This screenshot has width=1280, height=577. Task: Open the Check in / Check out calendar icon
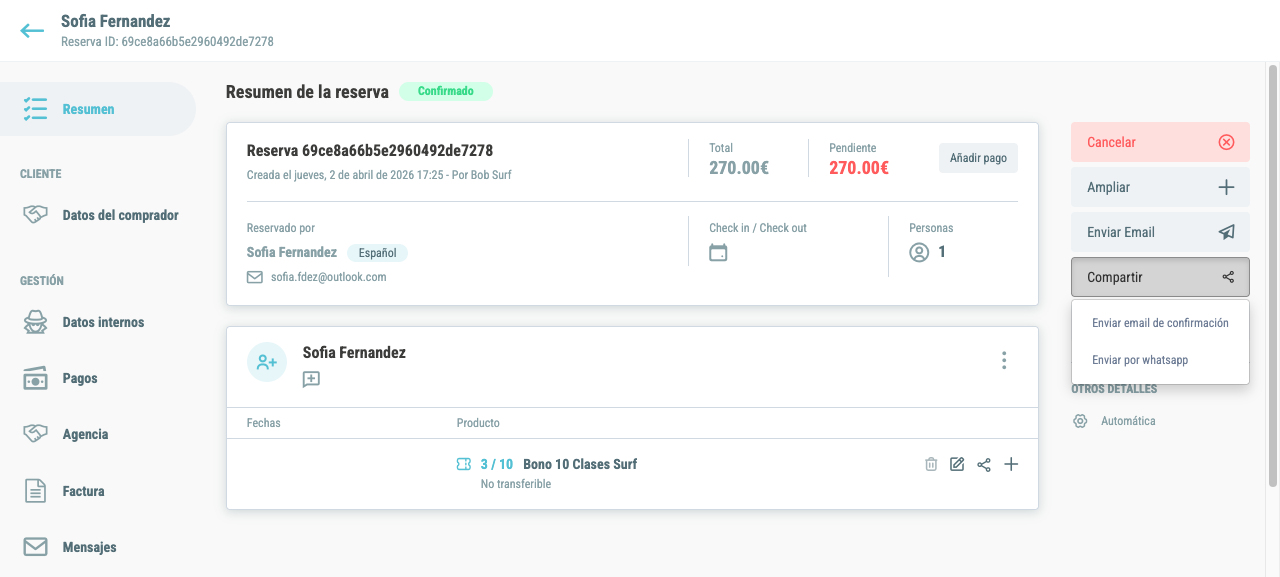tap(718, 253)
